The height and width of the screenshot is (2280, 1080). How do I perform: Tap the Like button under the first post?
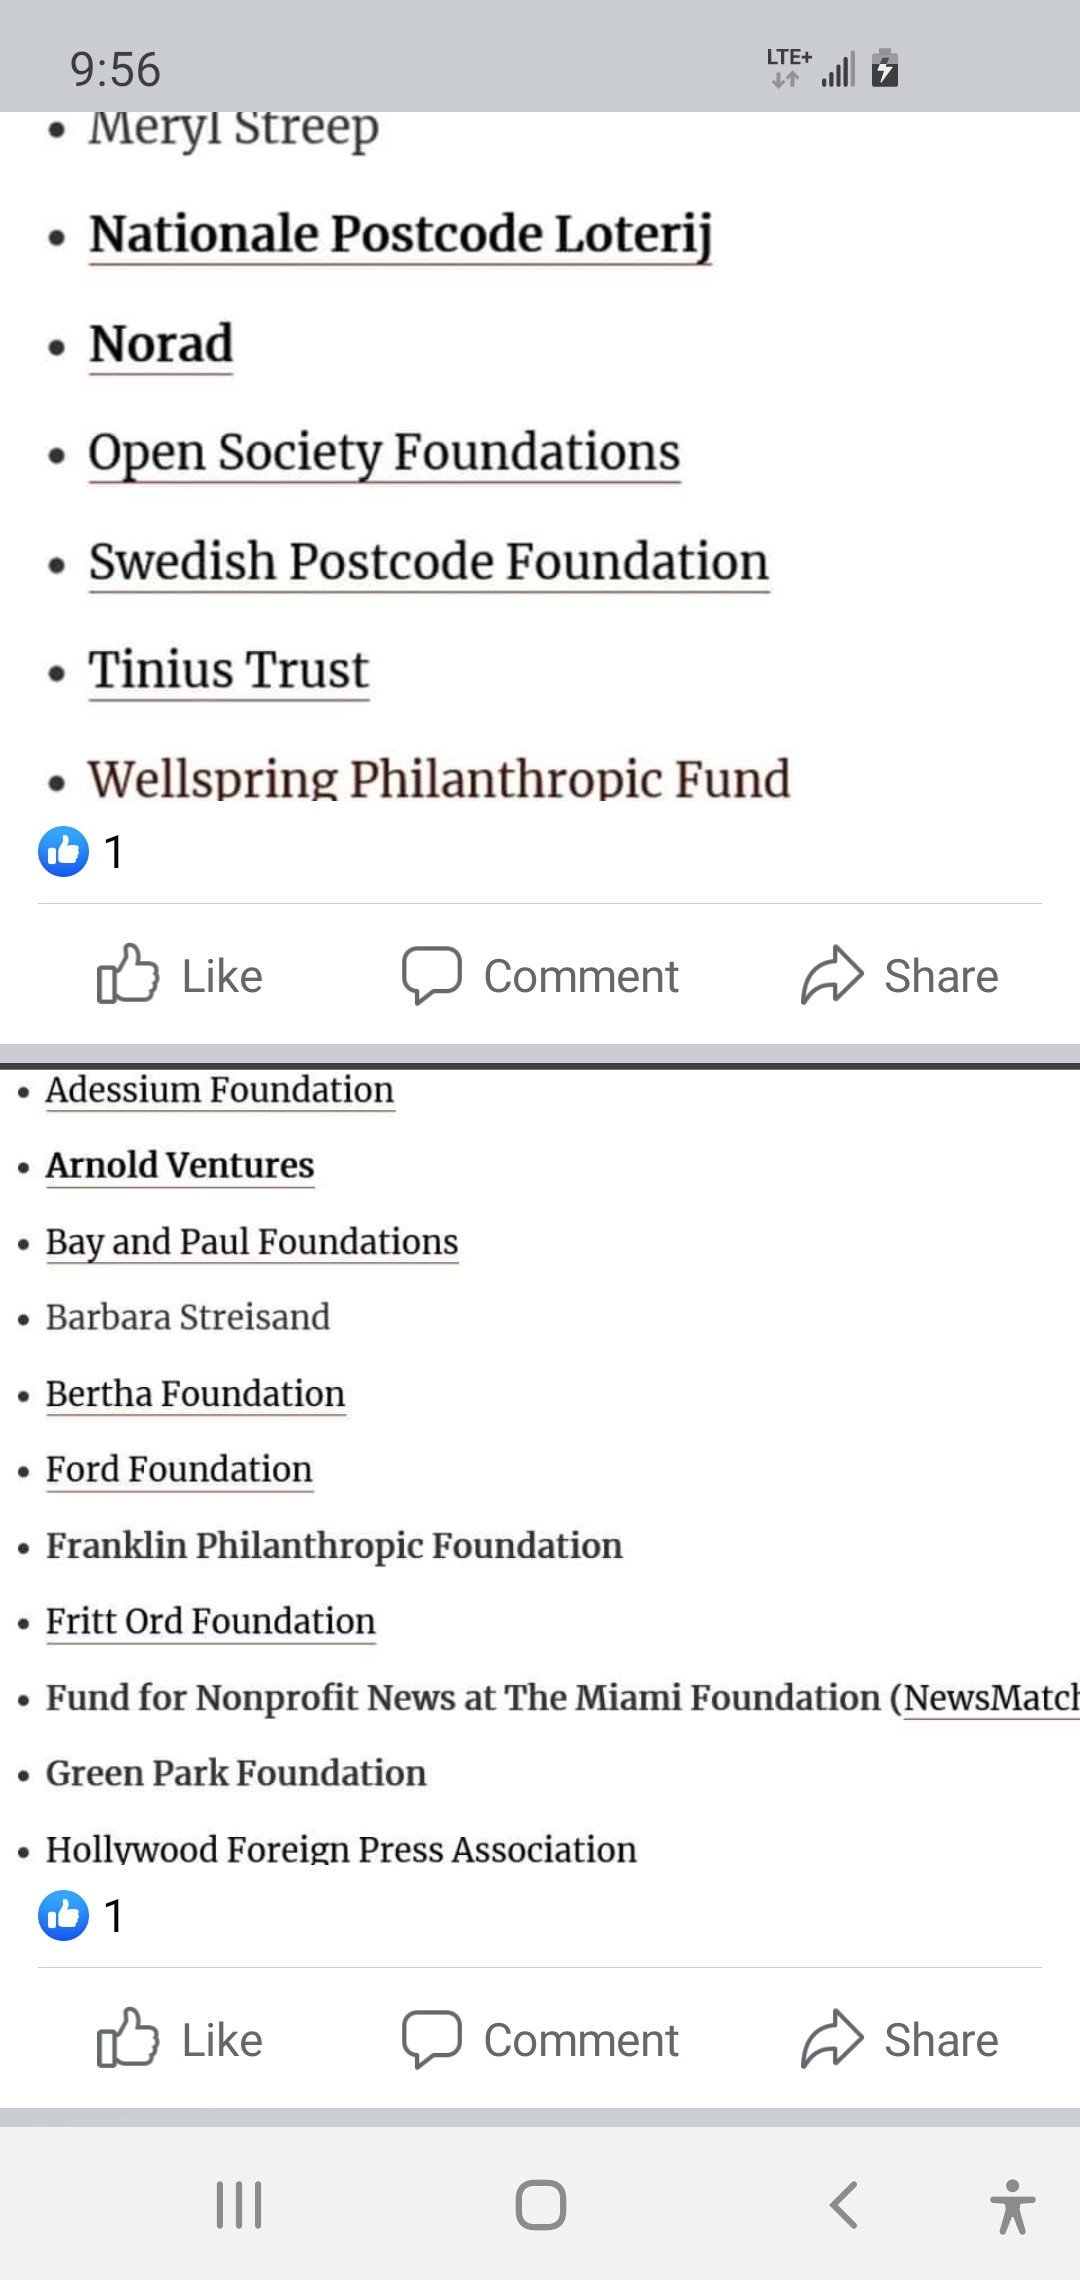coord(180,975)
